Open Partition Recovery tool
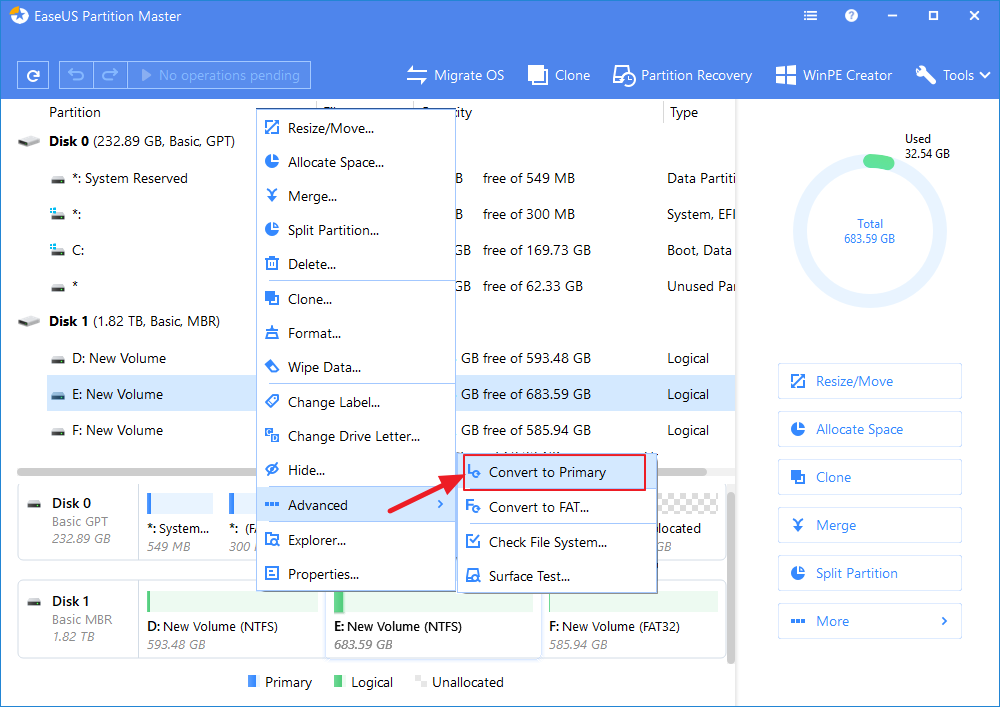The height and width of the screenshot is (707, 1000). click(682, 75)
